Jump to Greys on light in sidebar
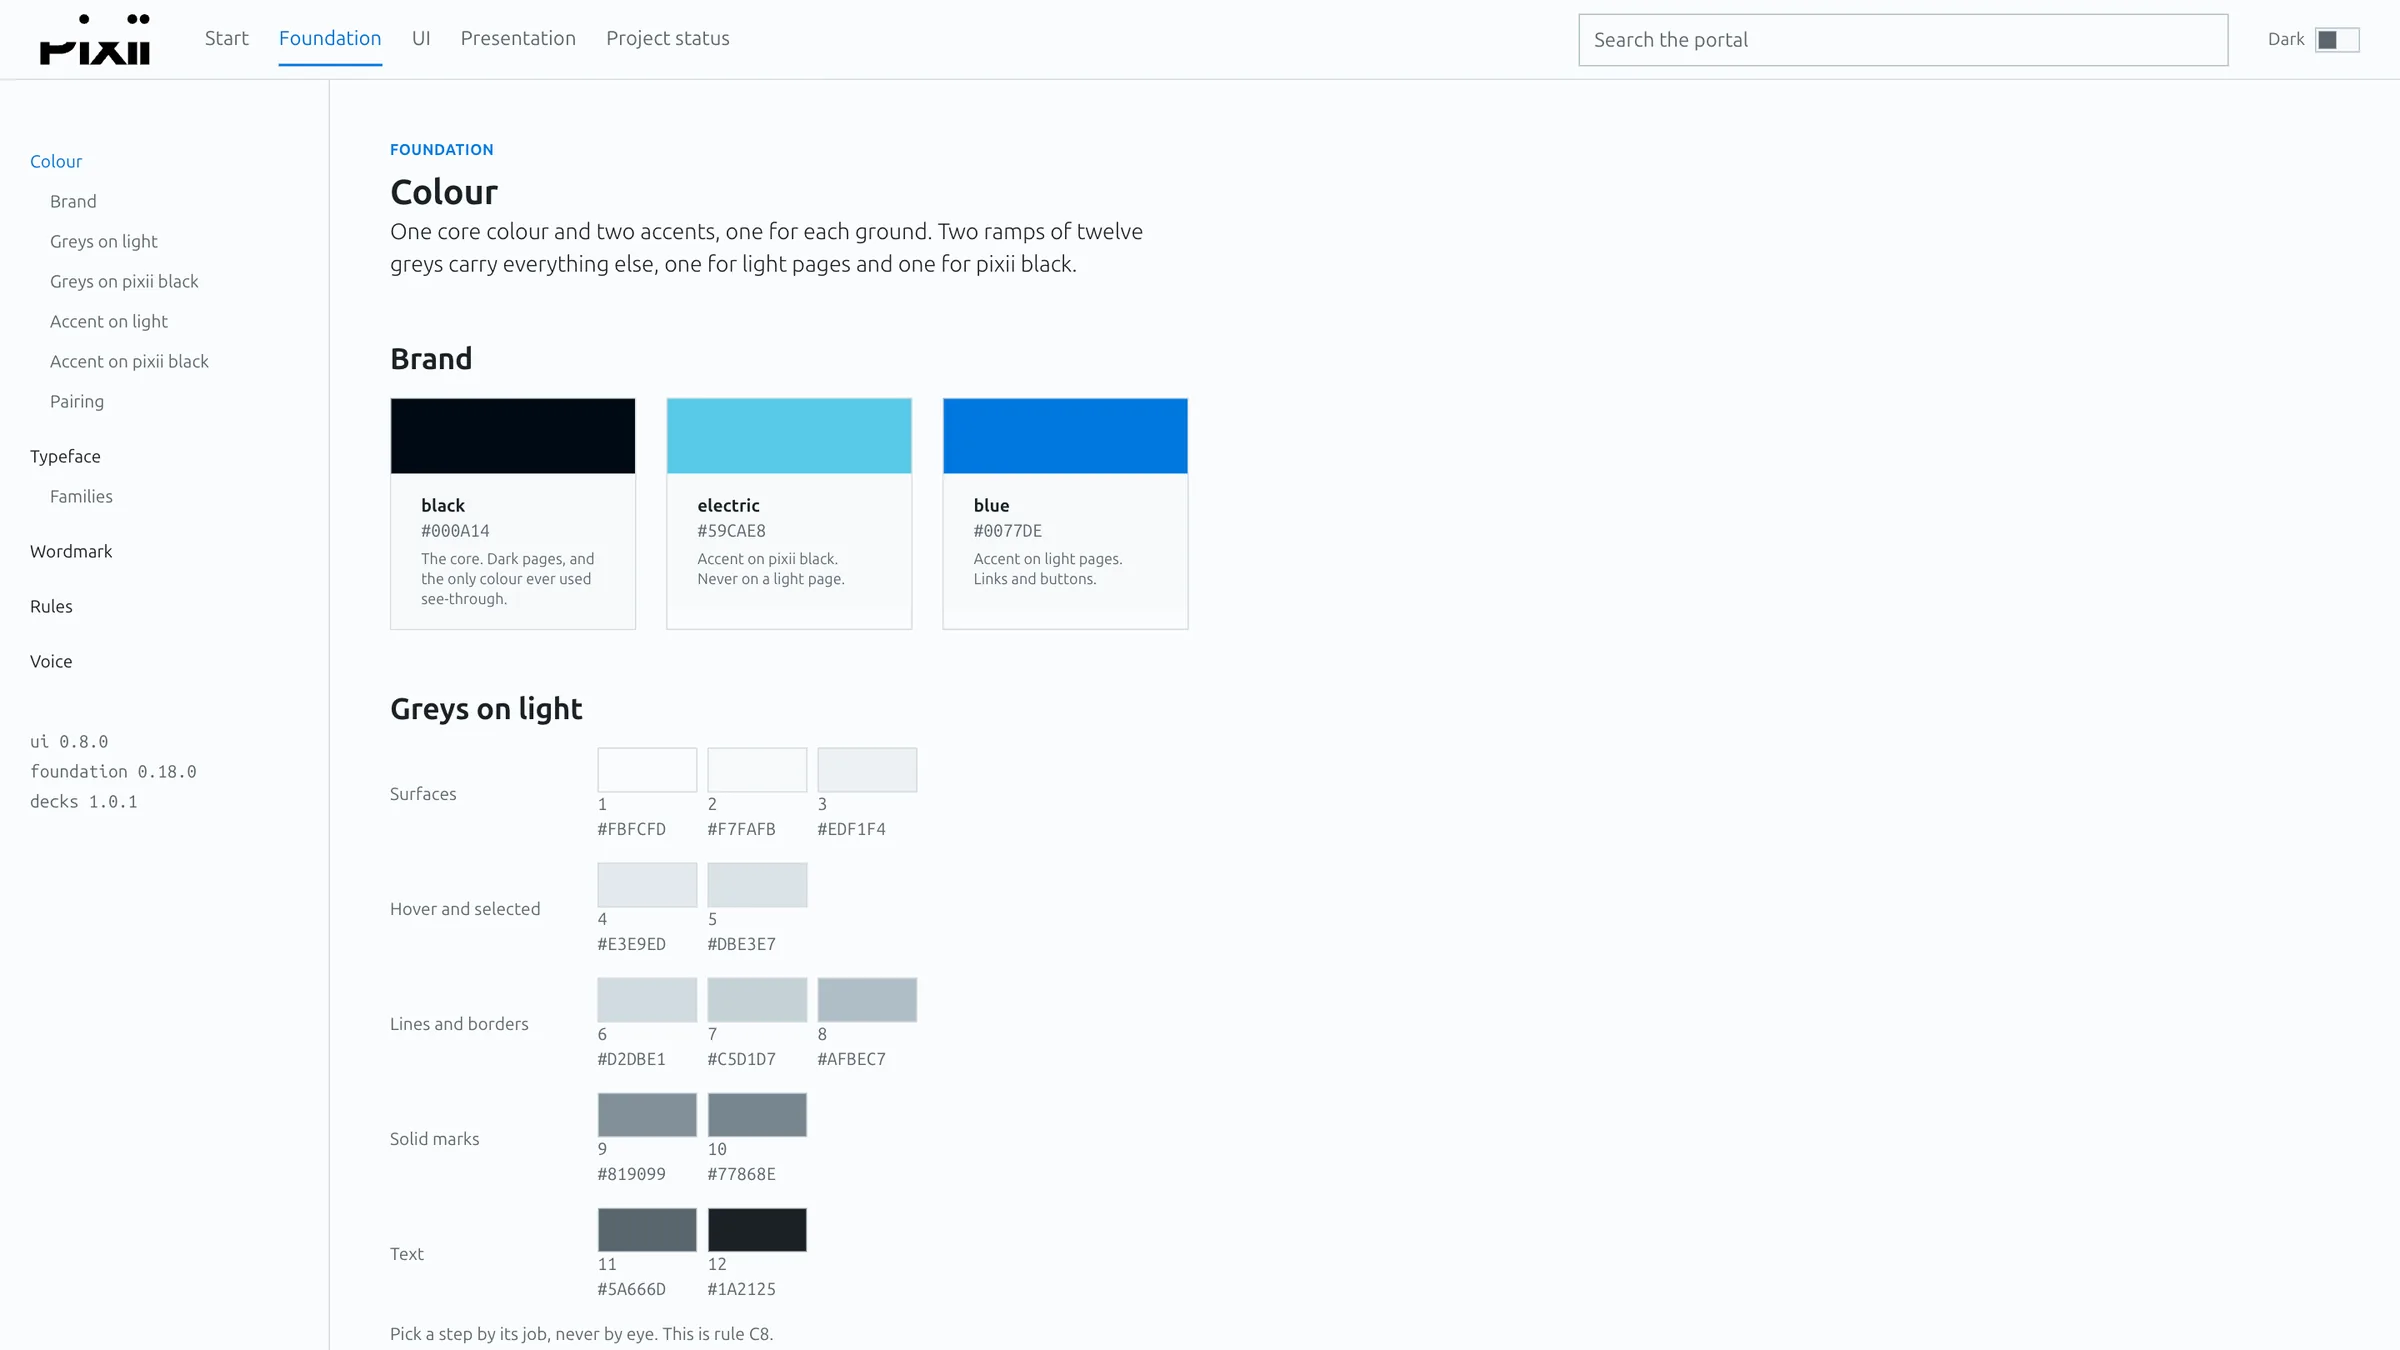2400x1350 pixels. (104, 241)
